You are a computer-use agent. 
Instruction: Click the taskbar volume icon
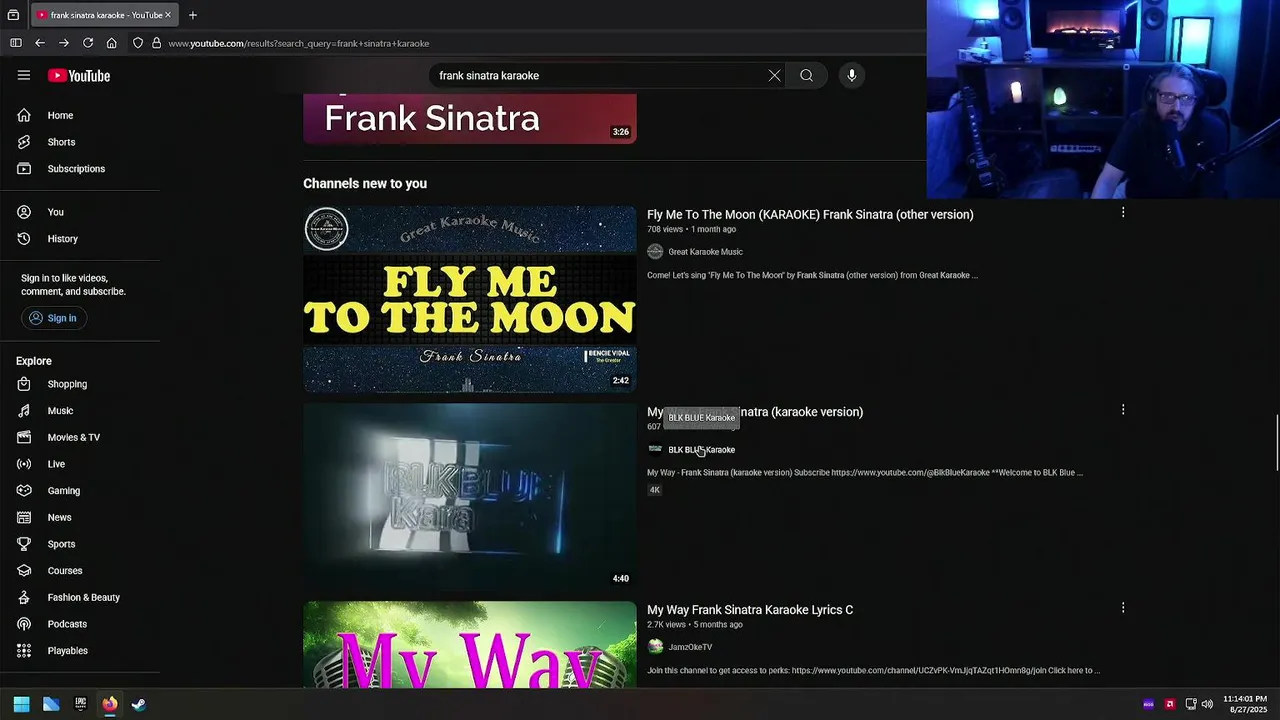pyautogui.click(x=1207, y=704)
